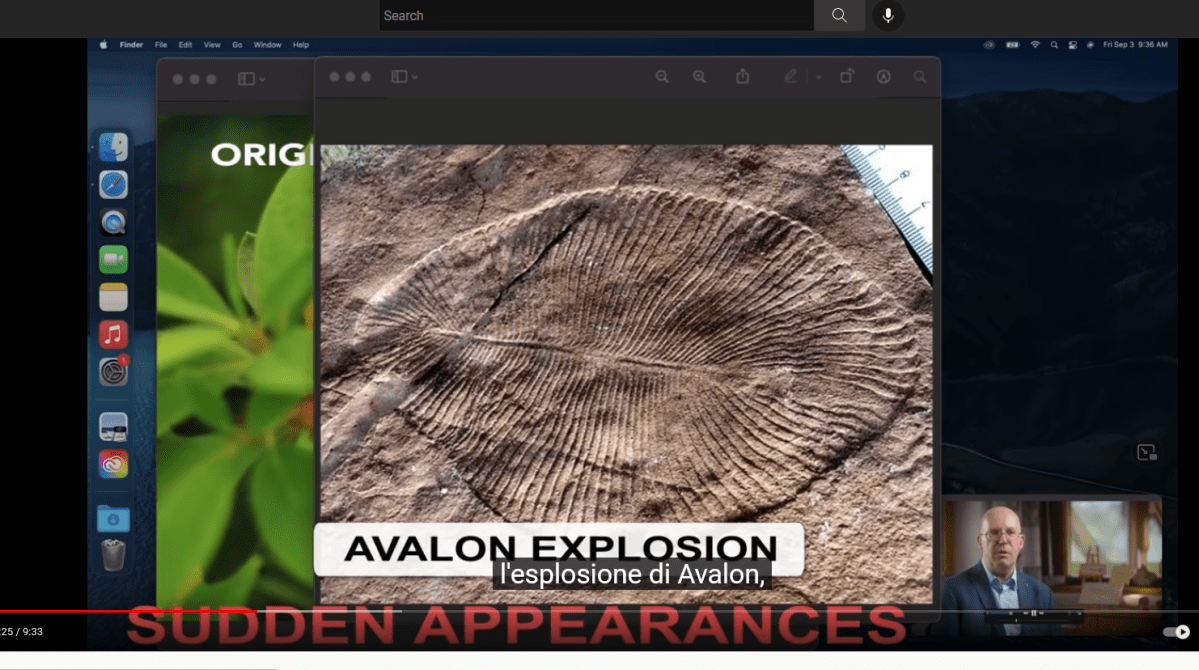Click the Wi-Fi icon in the menu bar
The width and height of the screenshot is (1199, 670).
coord(1035,44)
